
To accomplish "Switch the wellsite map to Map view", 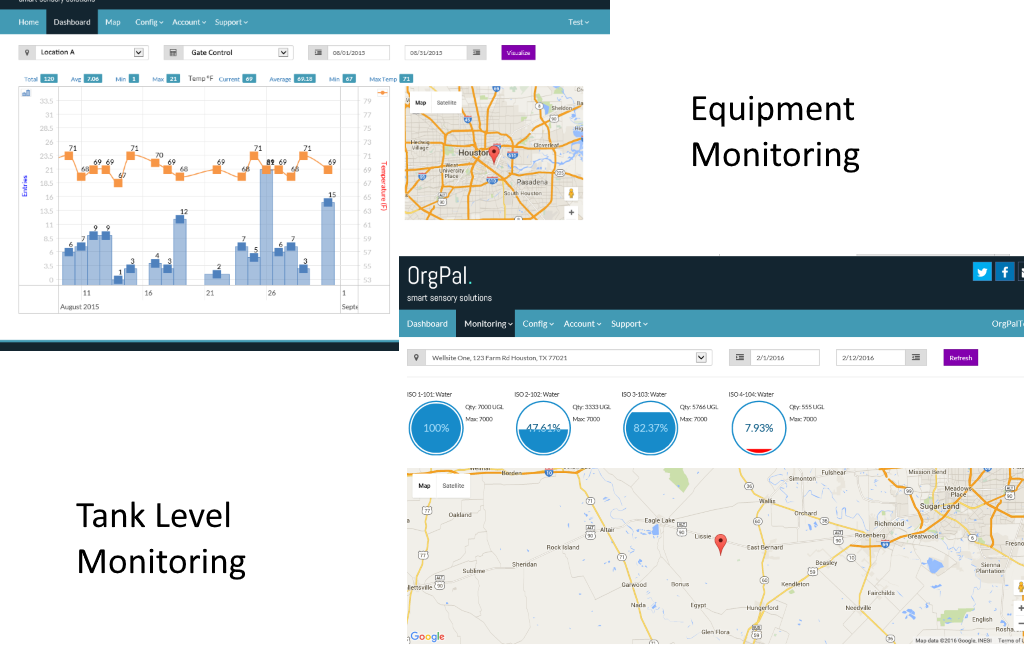I will click(x=424, y=485).
